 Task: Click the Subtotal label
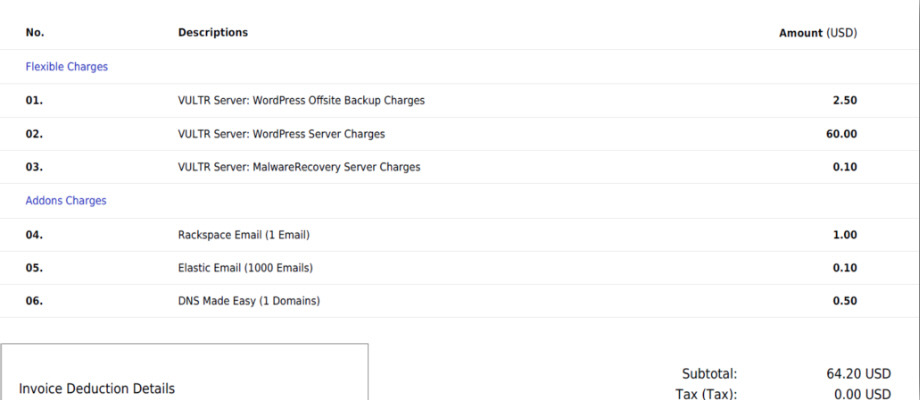pos(709,373)
